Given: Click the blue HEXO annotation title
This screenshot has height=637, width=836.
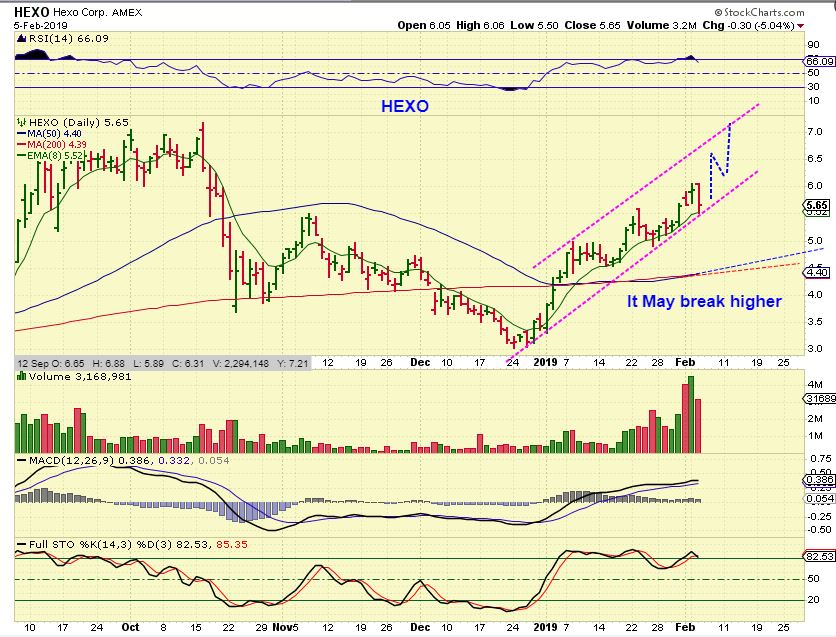Looking at the screenshot, I should [405, 106].
